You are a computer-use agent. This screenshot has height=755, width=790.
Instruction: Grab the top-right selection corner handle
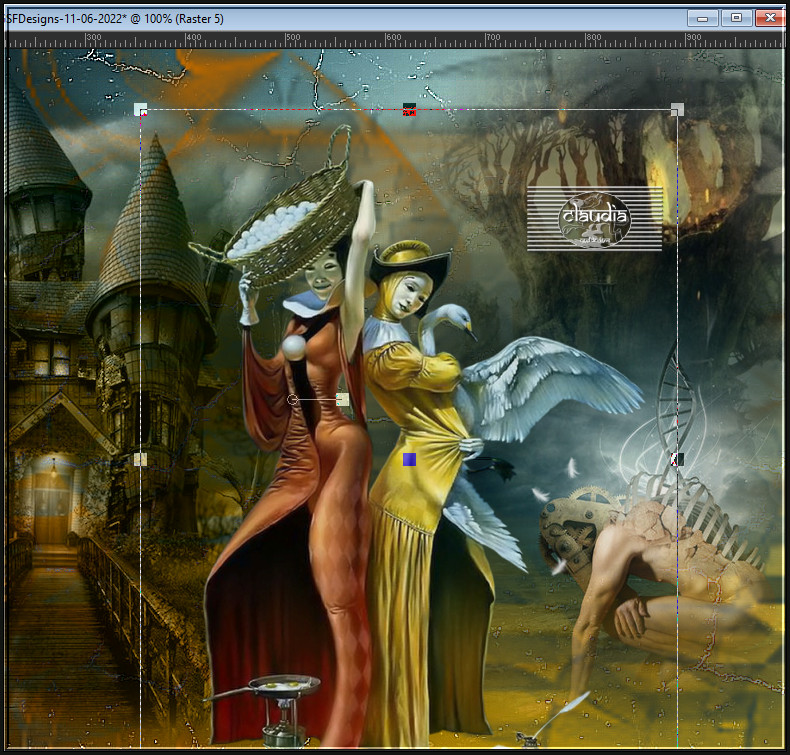click(678, 109)
